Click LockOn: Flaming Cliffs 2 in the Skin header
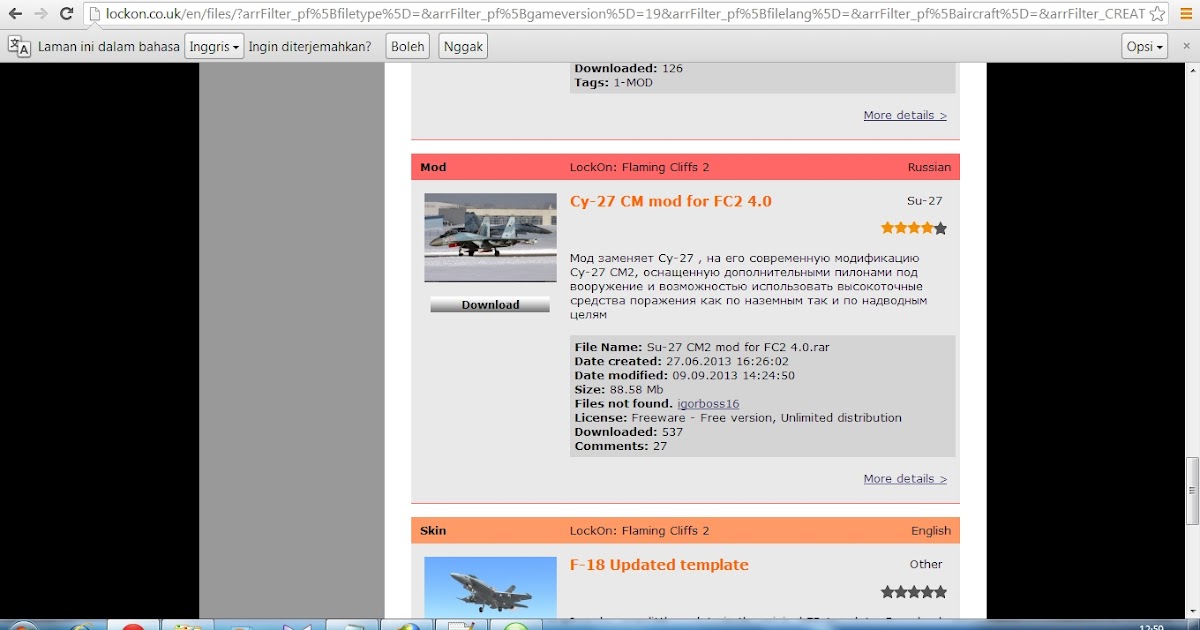 coord(639,531)
